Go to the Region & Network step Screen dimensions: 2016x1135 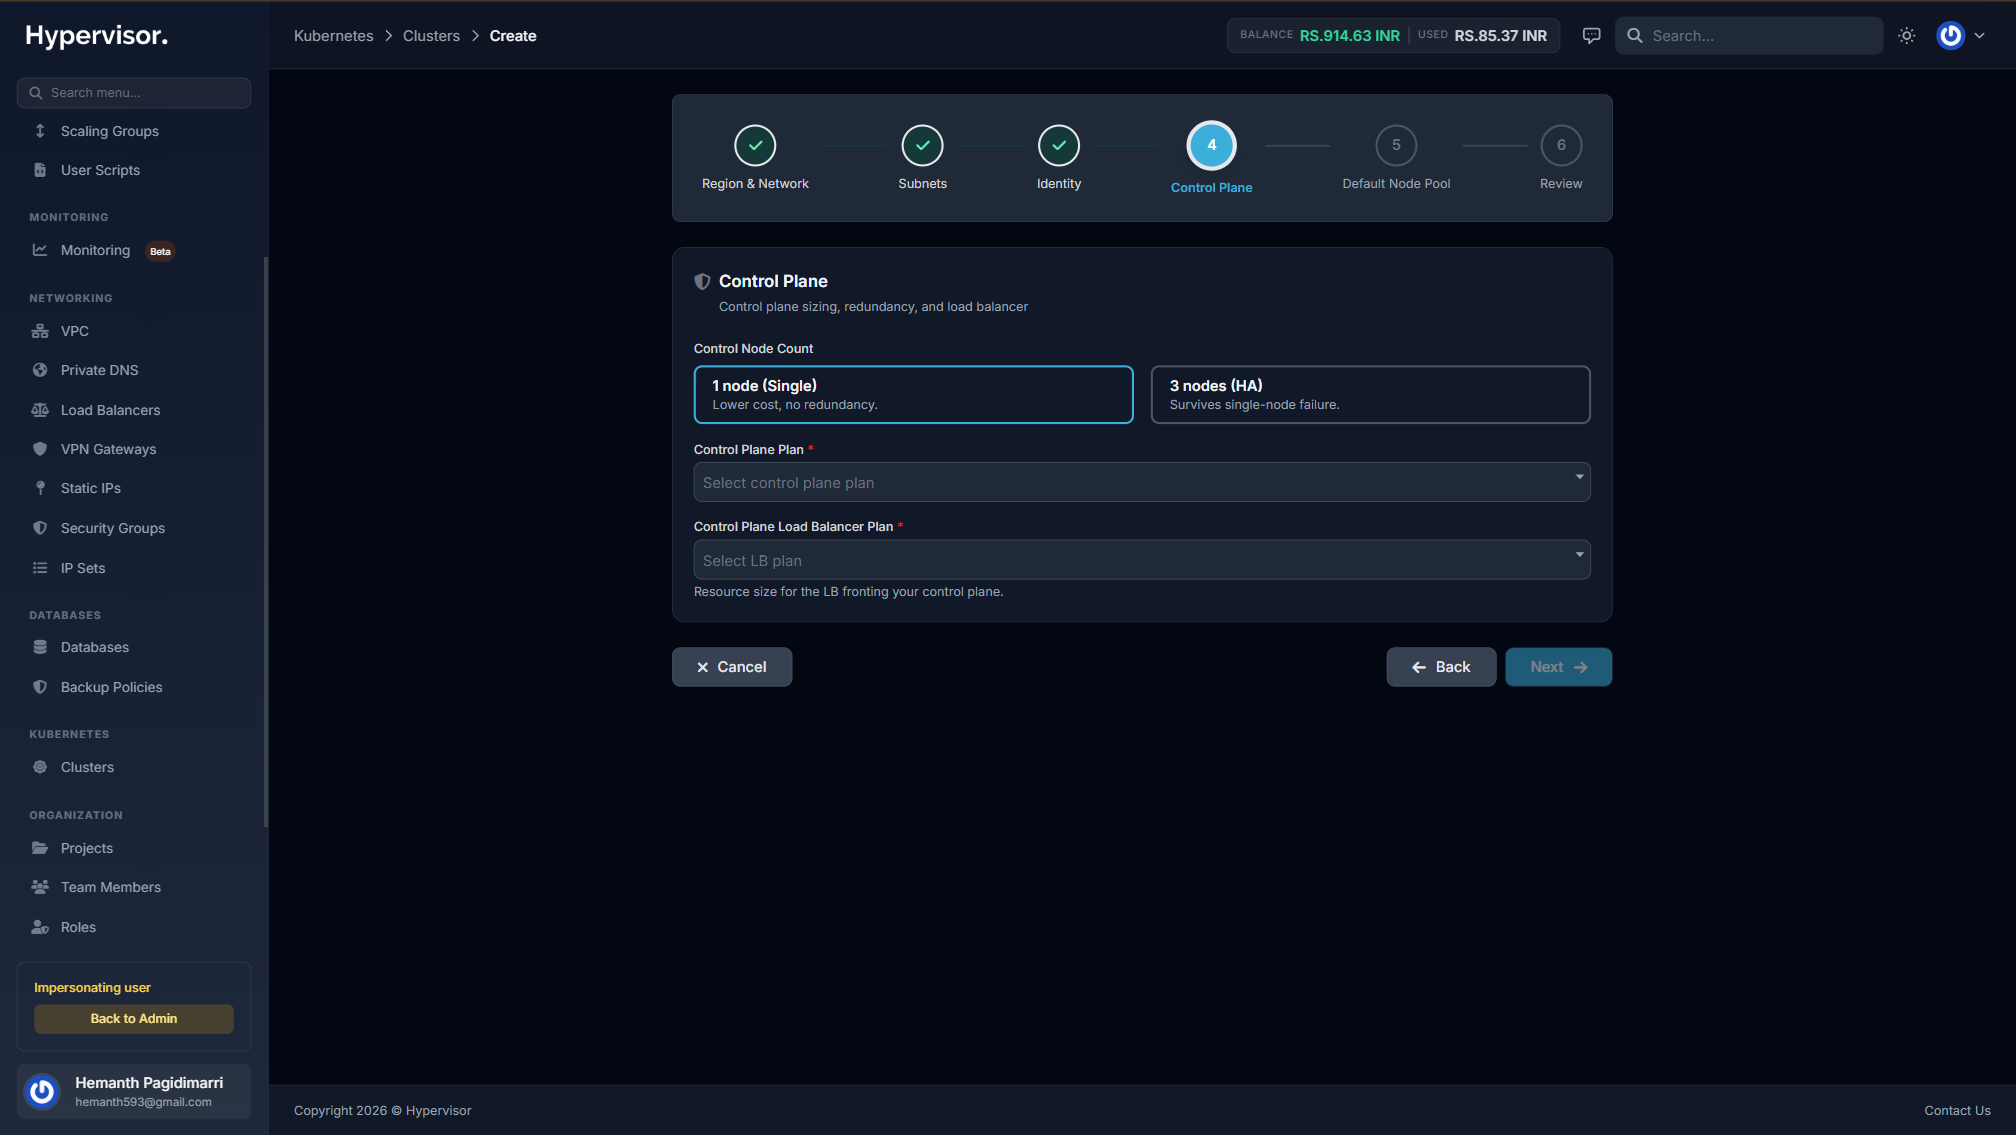755,158
